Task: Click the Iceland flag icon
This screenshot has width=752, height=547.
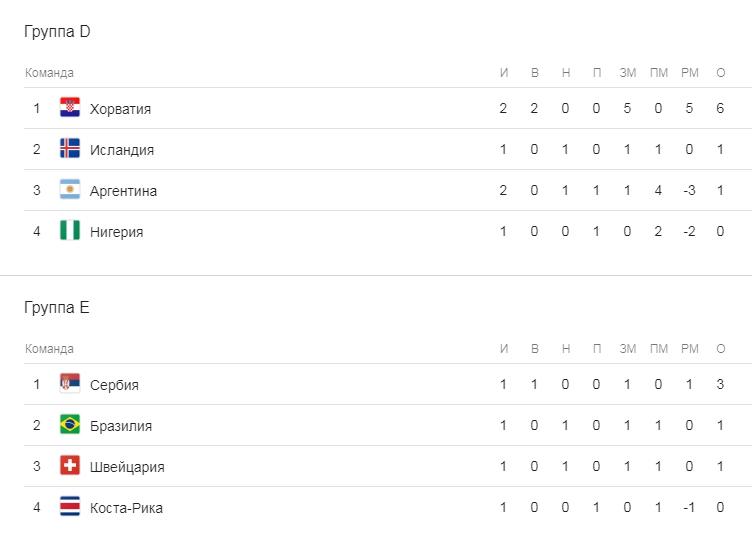Action: point(69,149)
